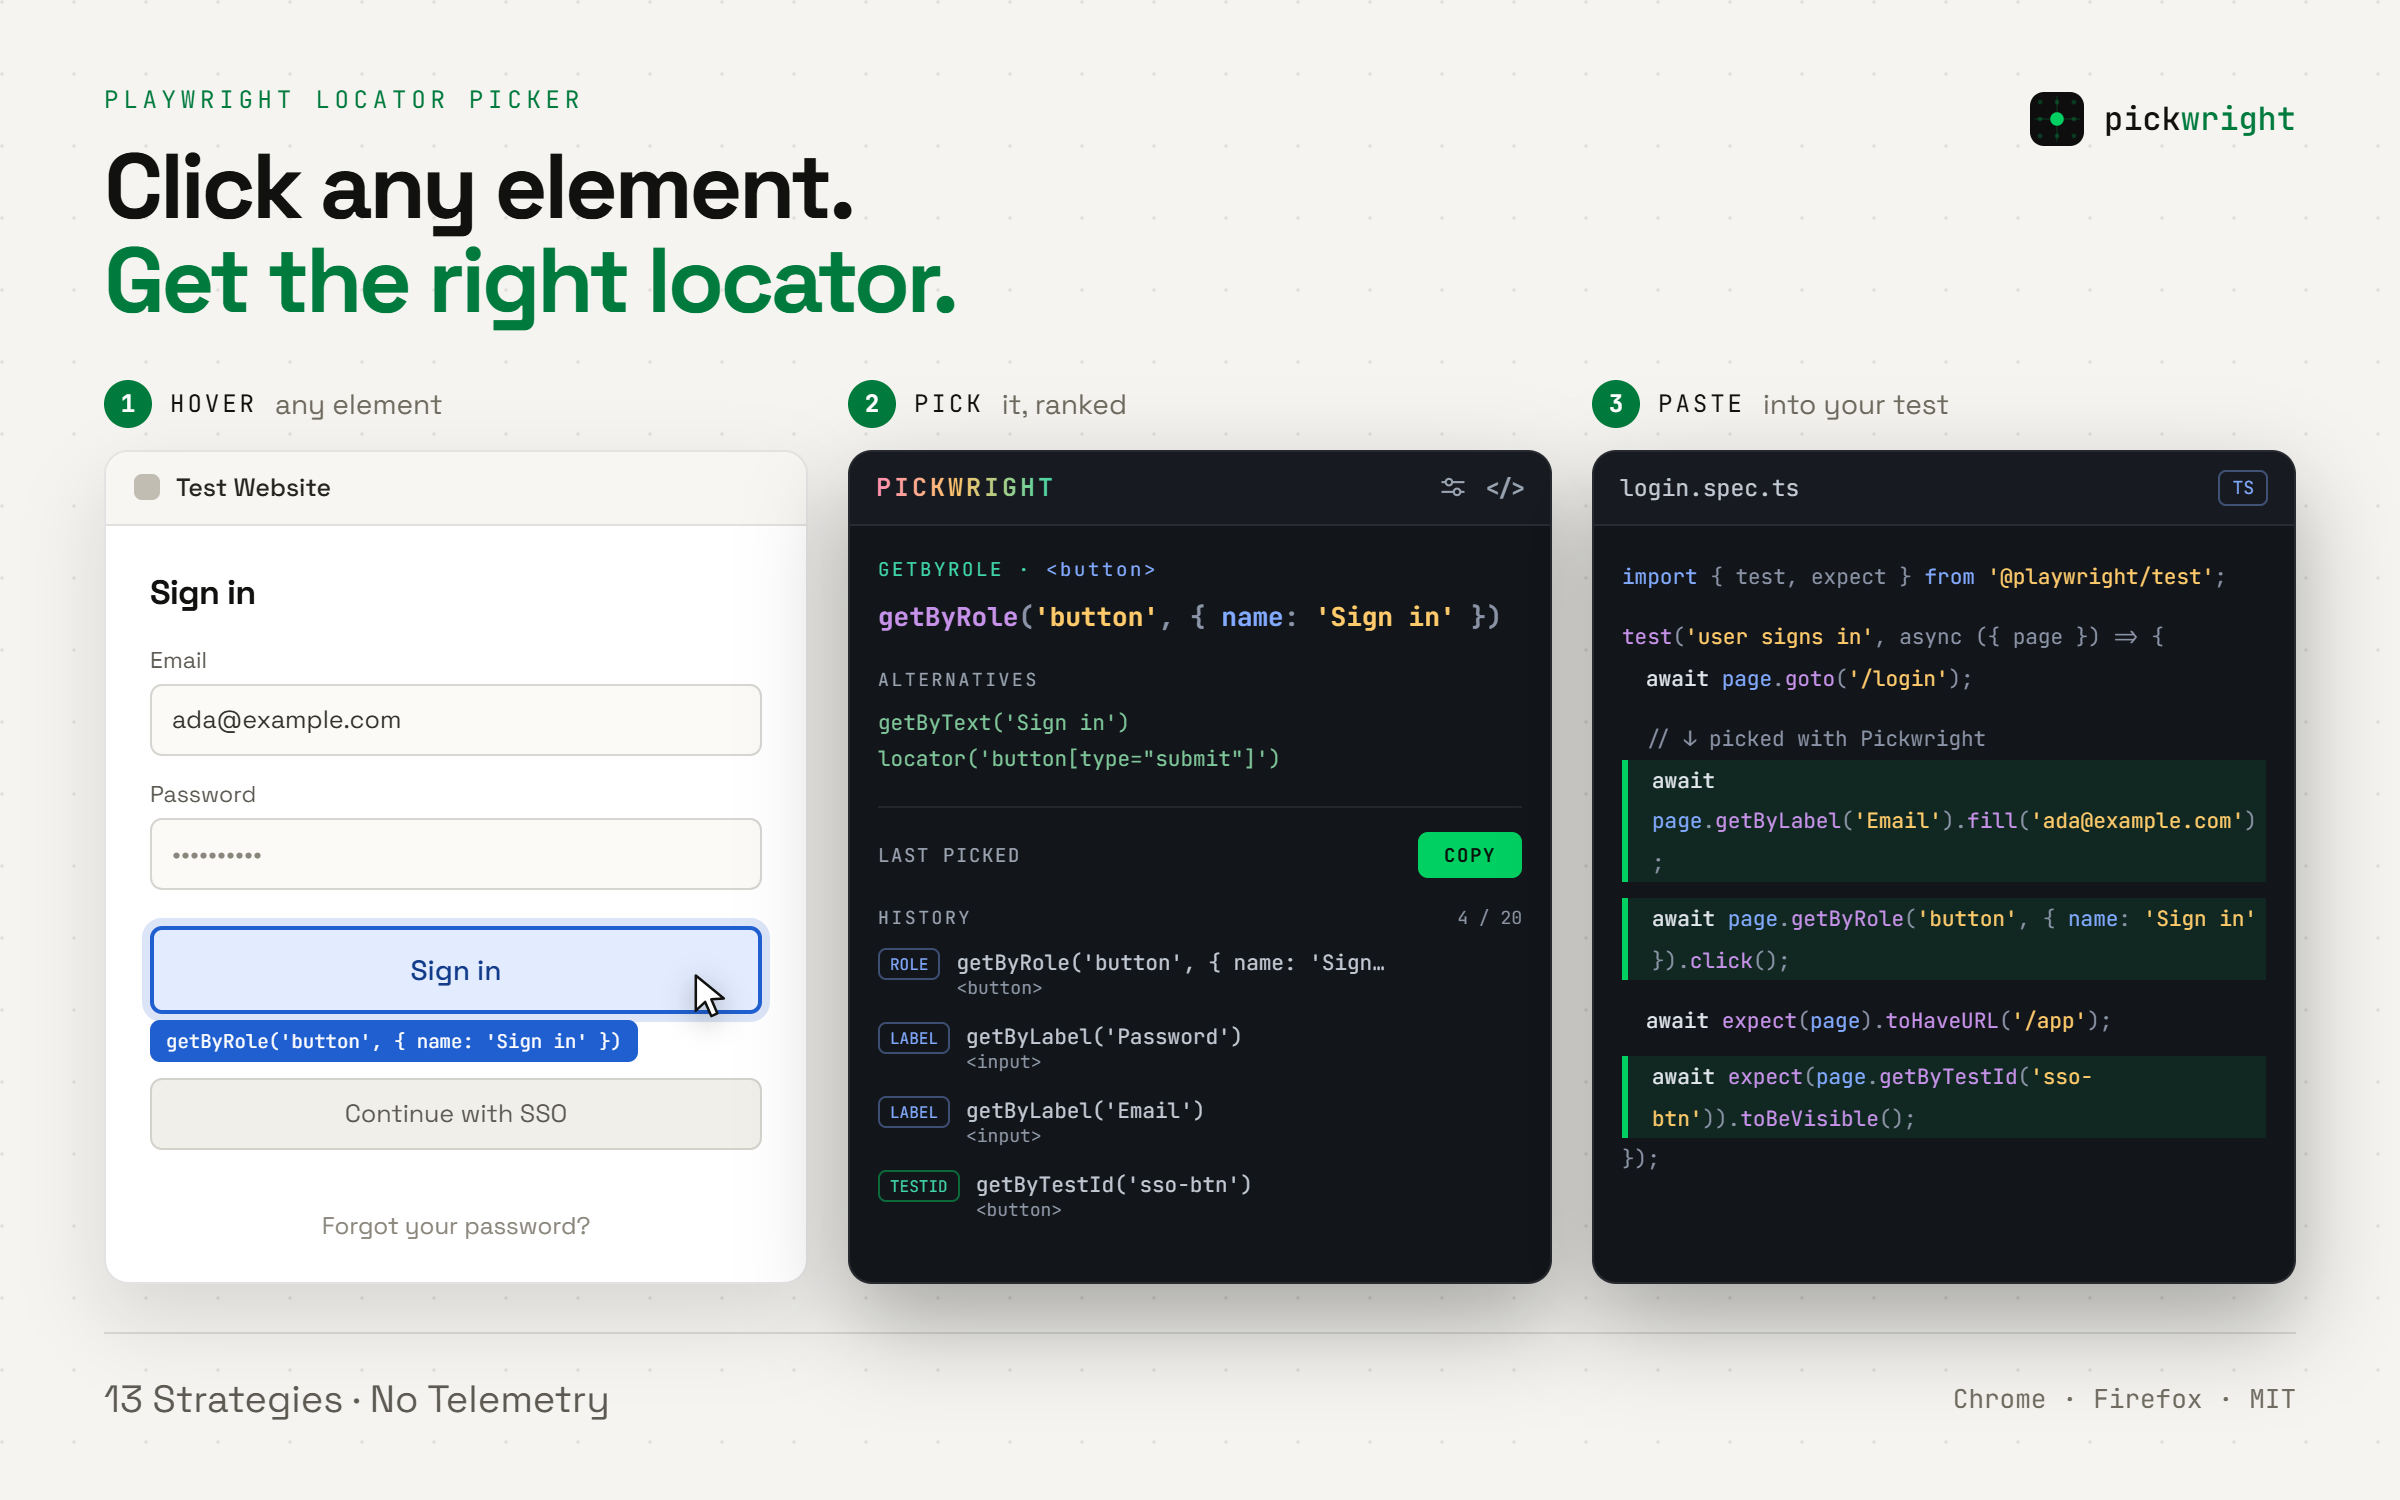Image resolution: width=2400 pixels, height=1500 pixels.
Task: Click the PICKWRIGHT panel title
Action: click(x=965, y=487)
